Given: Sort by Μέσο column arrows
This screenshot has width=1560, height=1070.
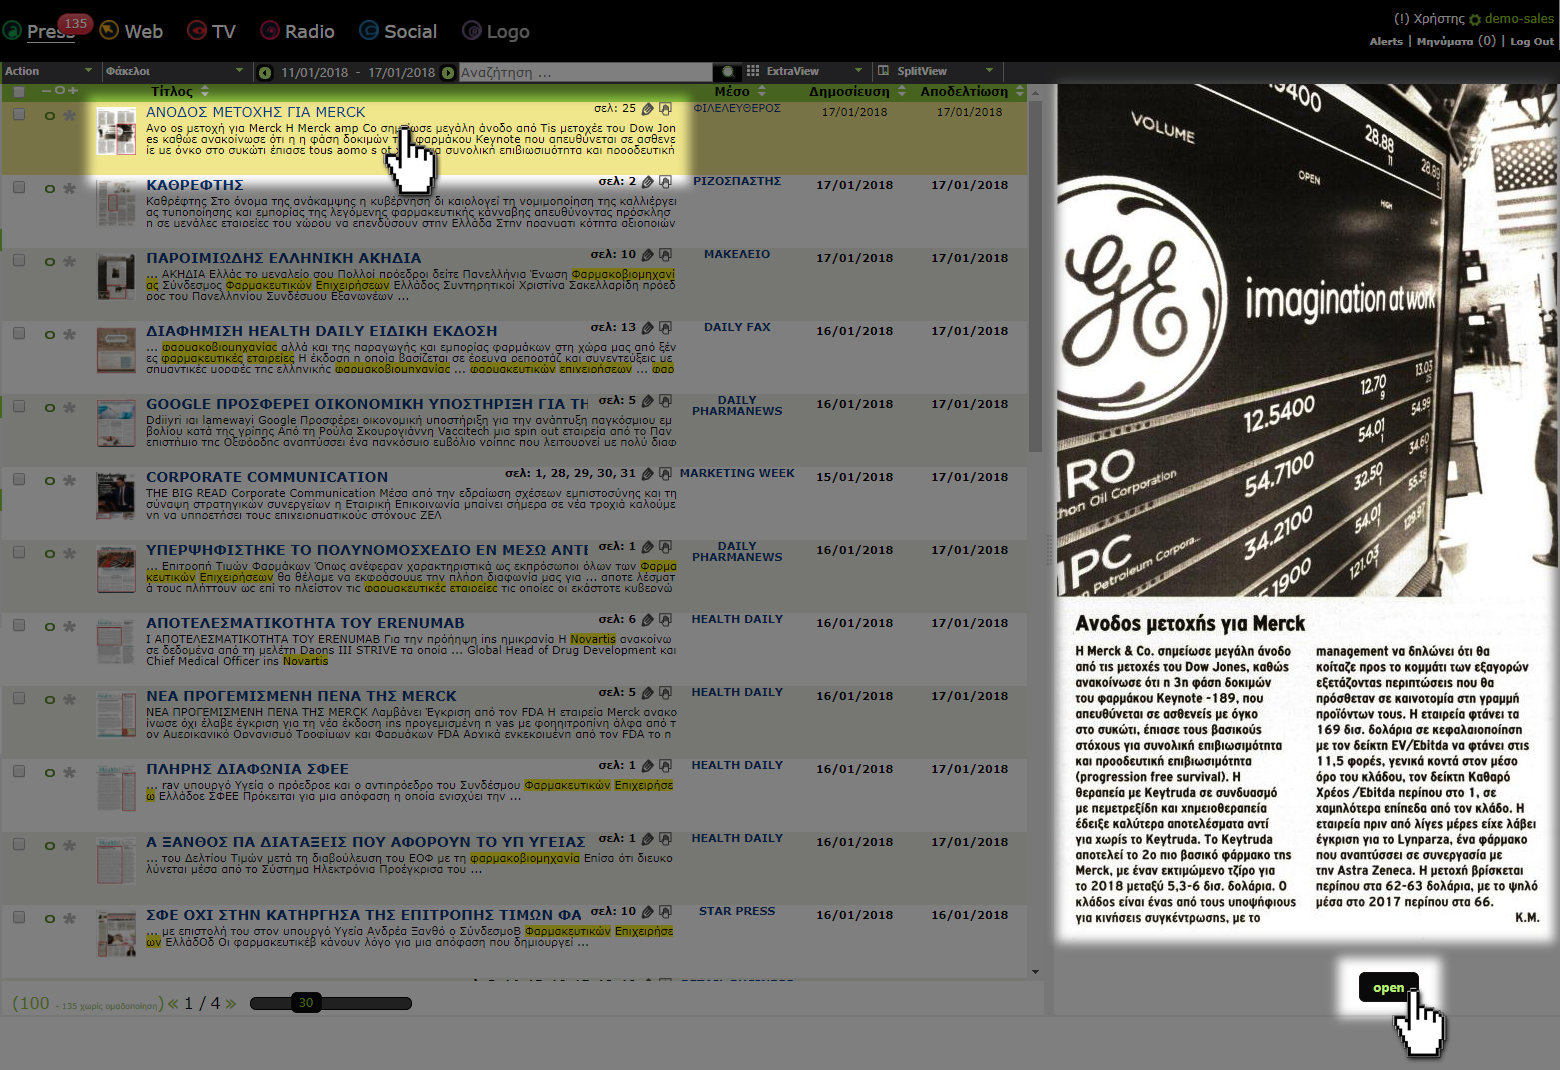Looking at the screenshot, I should coord(761,91).
